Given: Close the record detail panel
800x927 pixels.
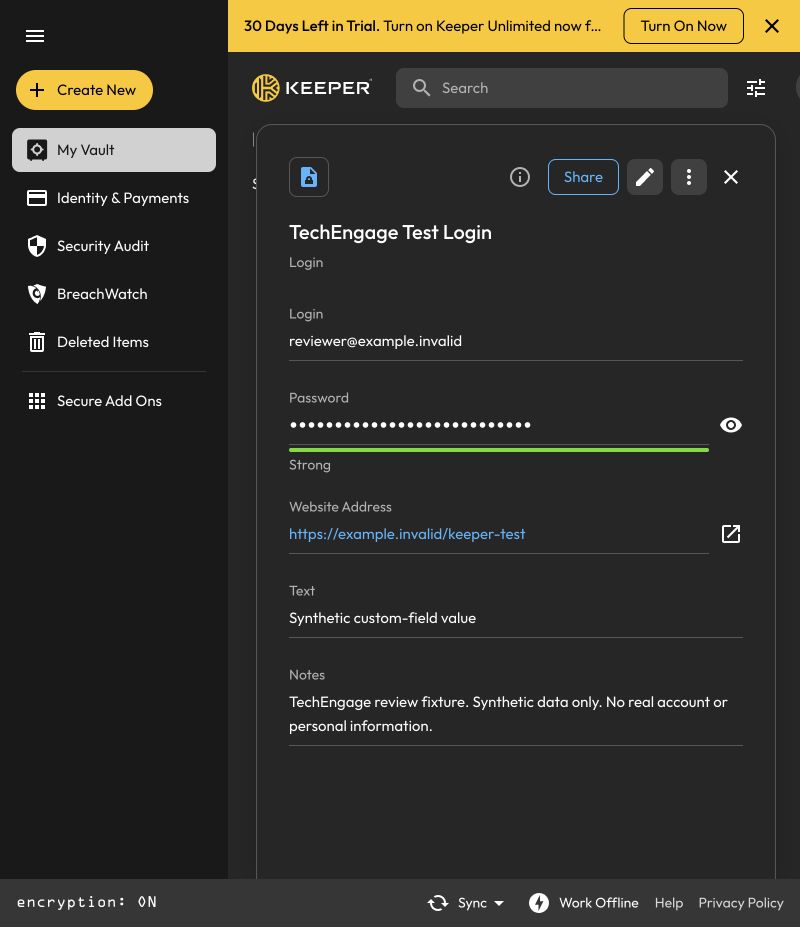Looking at the screenshot, I should [731, 177].
